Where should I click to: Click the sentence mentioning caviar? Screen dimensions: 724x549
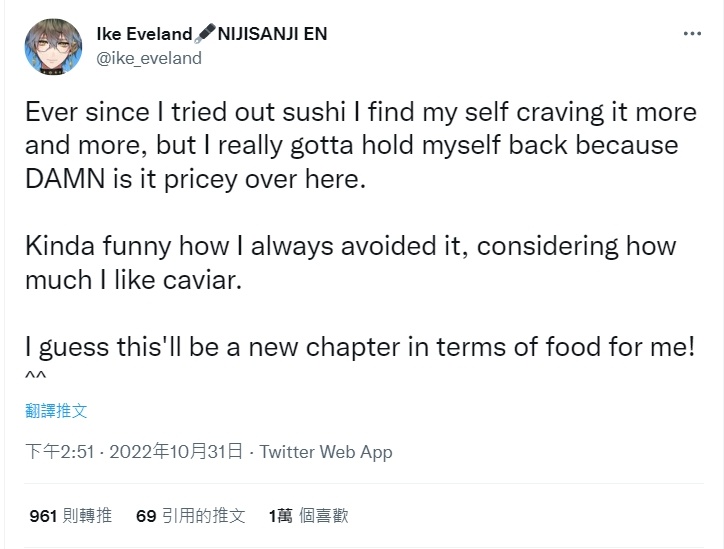tap(350, 263)
